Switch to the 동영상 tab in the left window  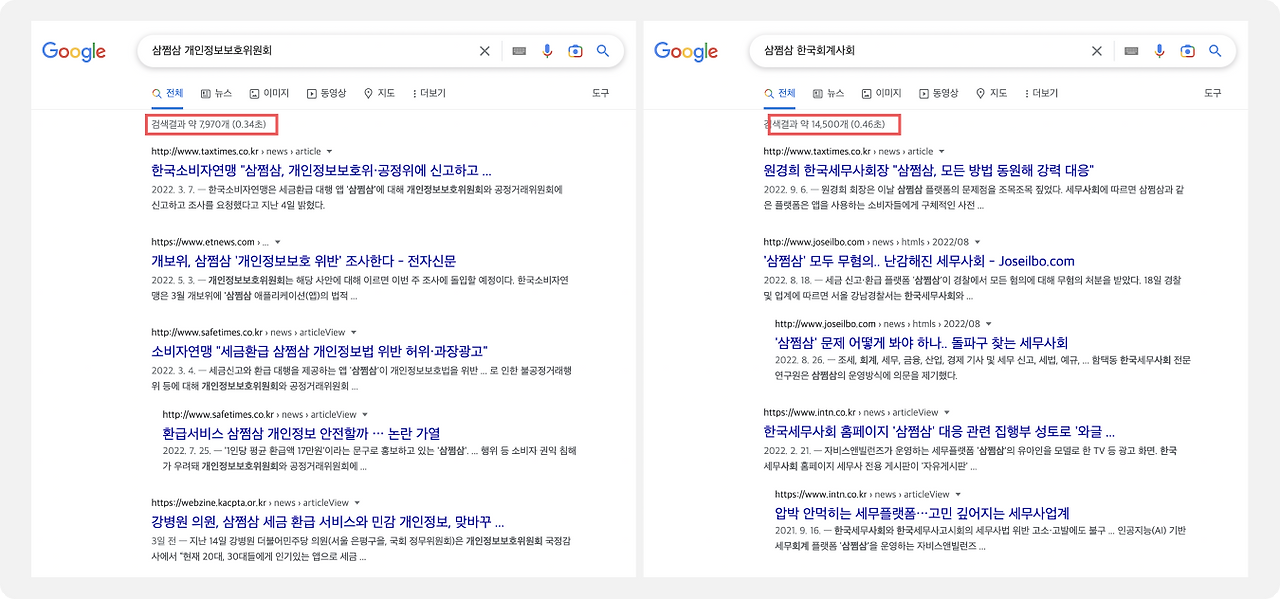(326, 93)
